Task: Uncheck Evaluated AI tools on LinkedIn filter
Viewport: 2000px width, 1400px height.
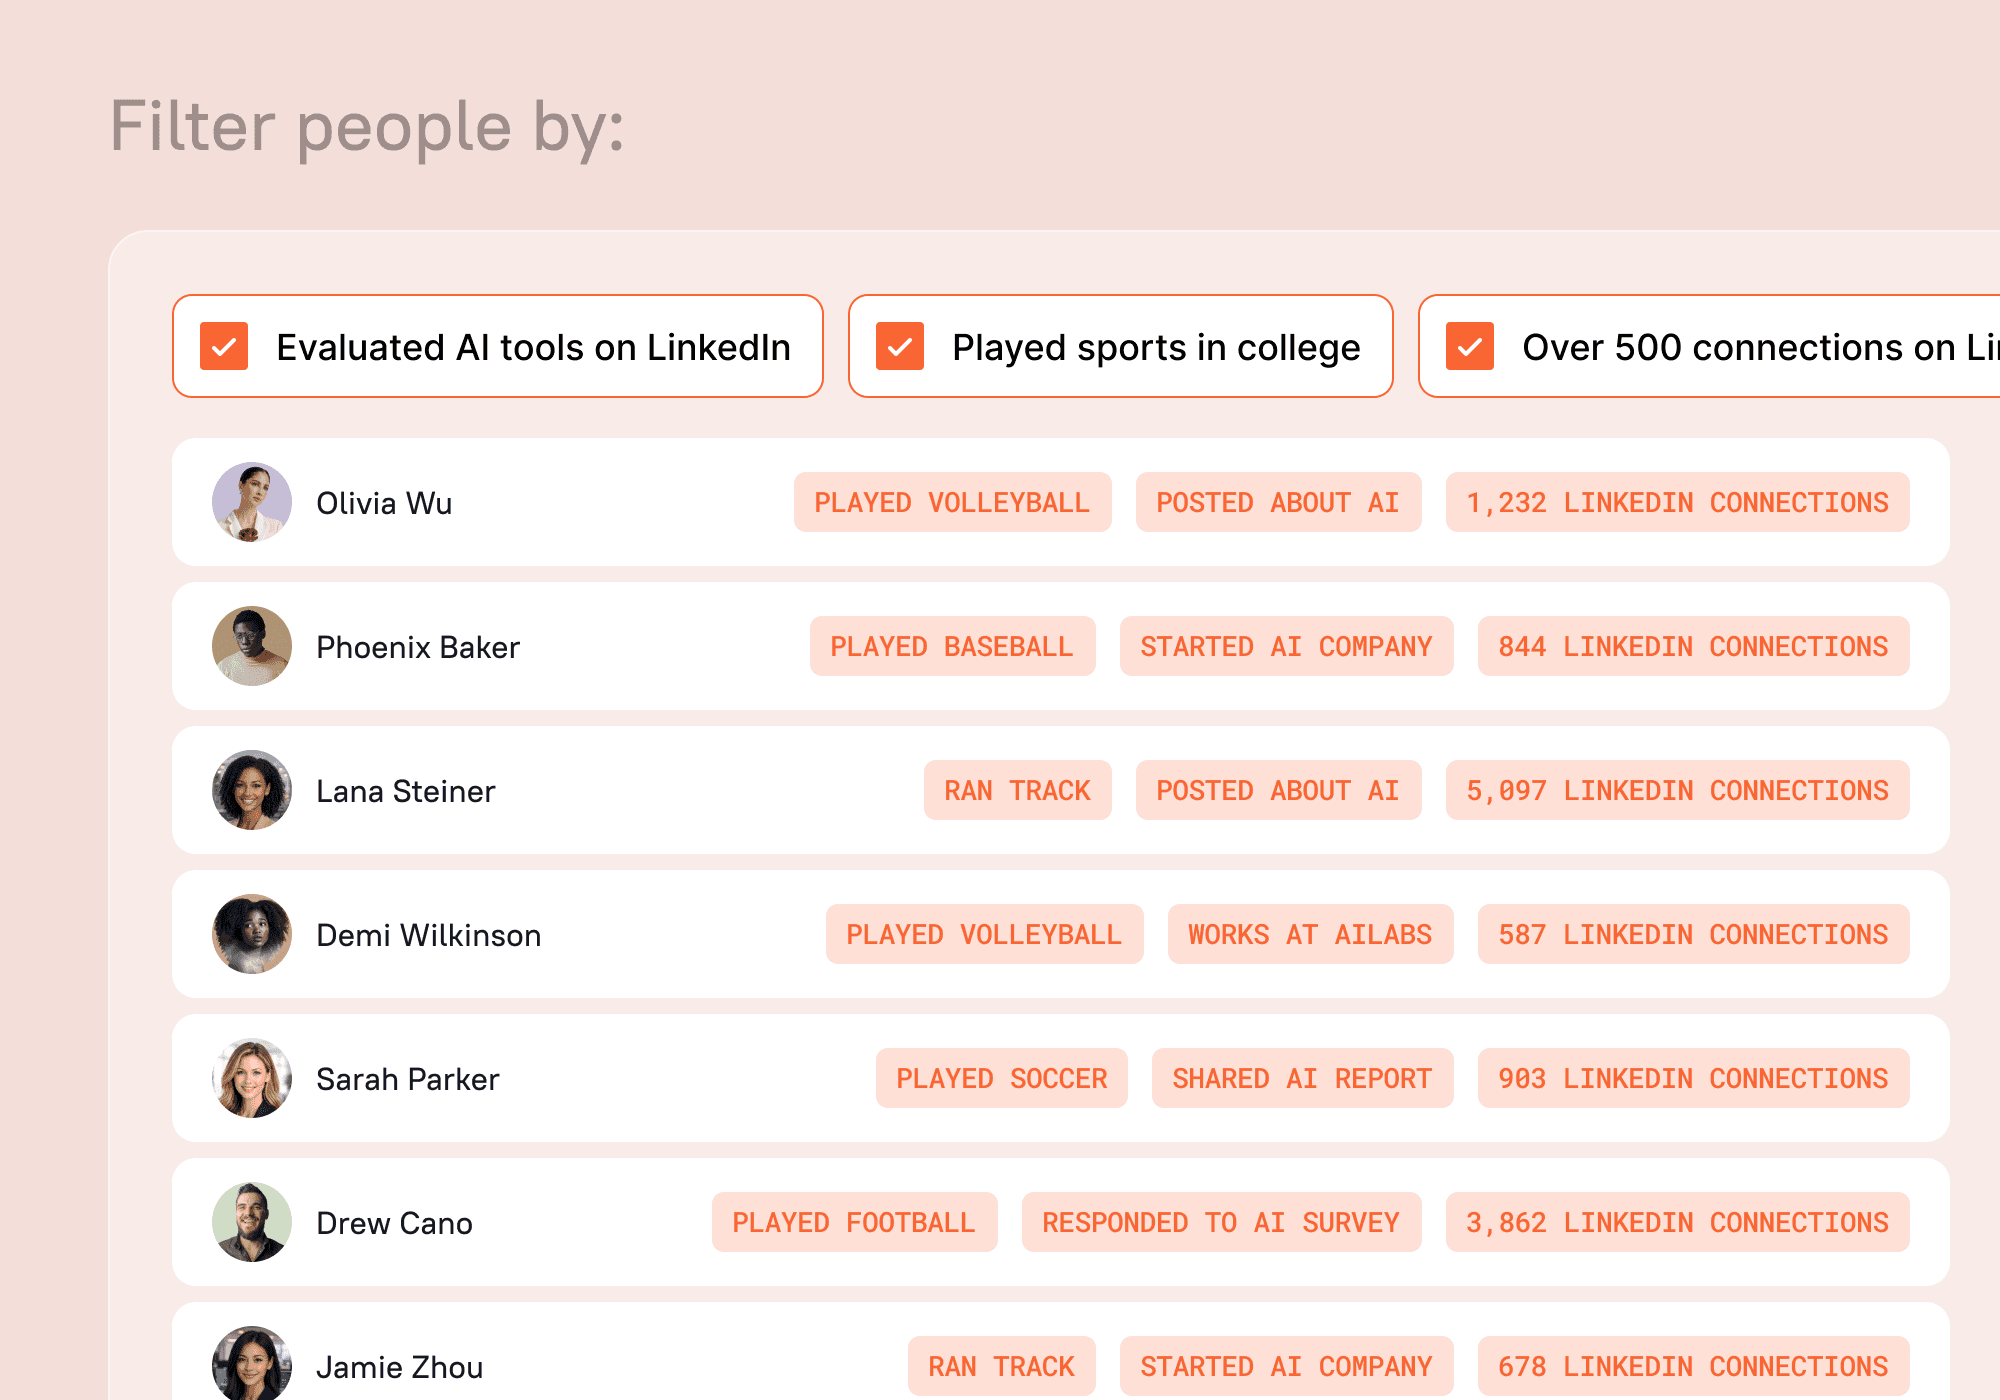Action: click(224, 347)
